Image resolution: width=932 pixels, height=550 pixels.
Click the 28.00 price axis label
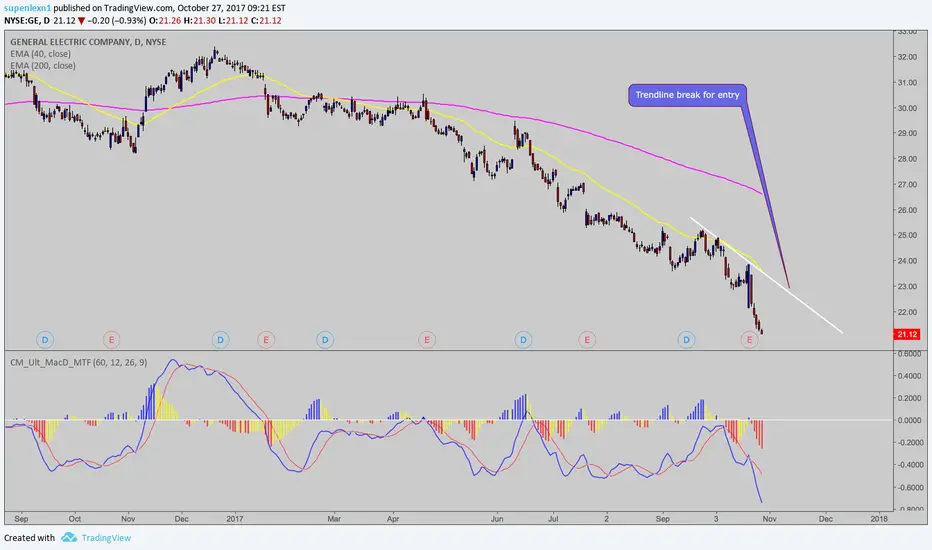(x=907, y=159)
